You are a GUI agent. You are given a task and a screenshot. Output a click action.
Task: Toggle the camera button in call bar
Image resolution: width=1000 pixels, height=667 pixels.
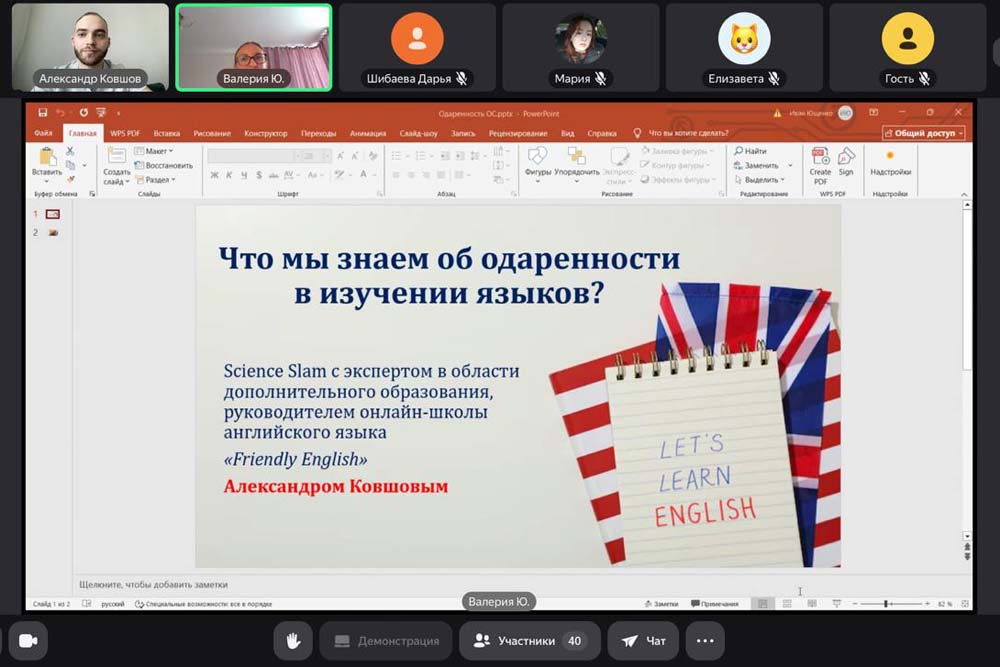[x=27, y=641]
